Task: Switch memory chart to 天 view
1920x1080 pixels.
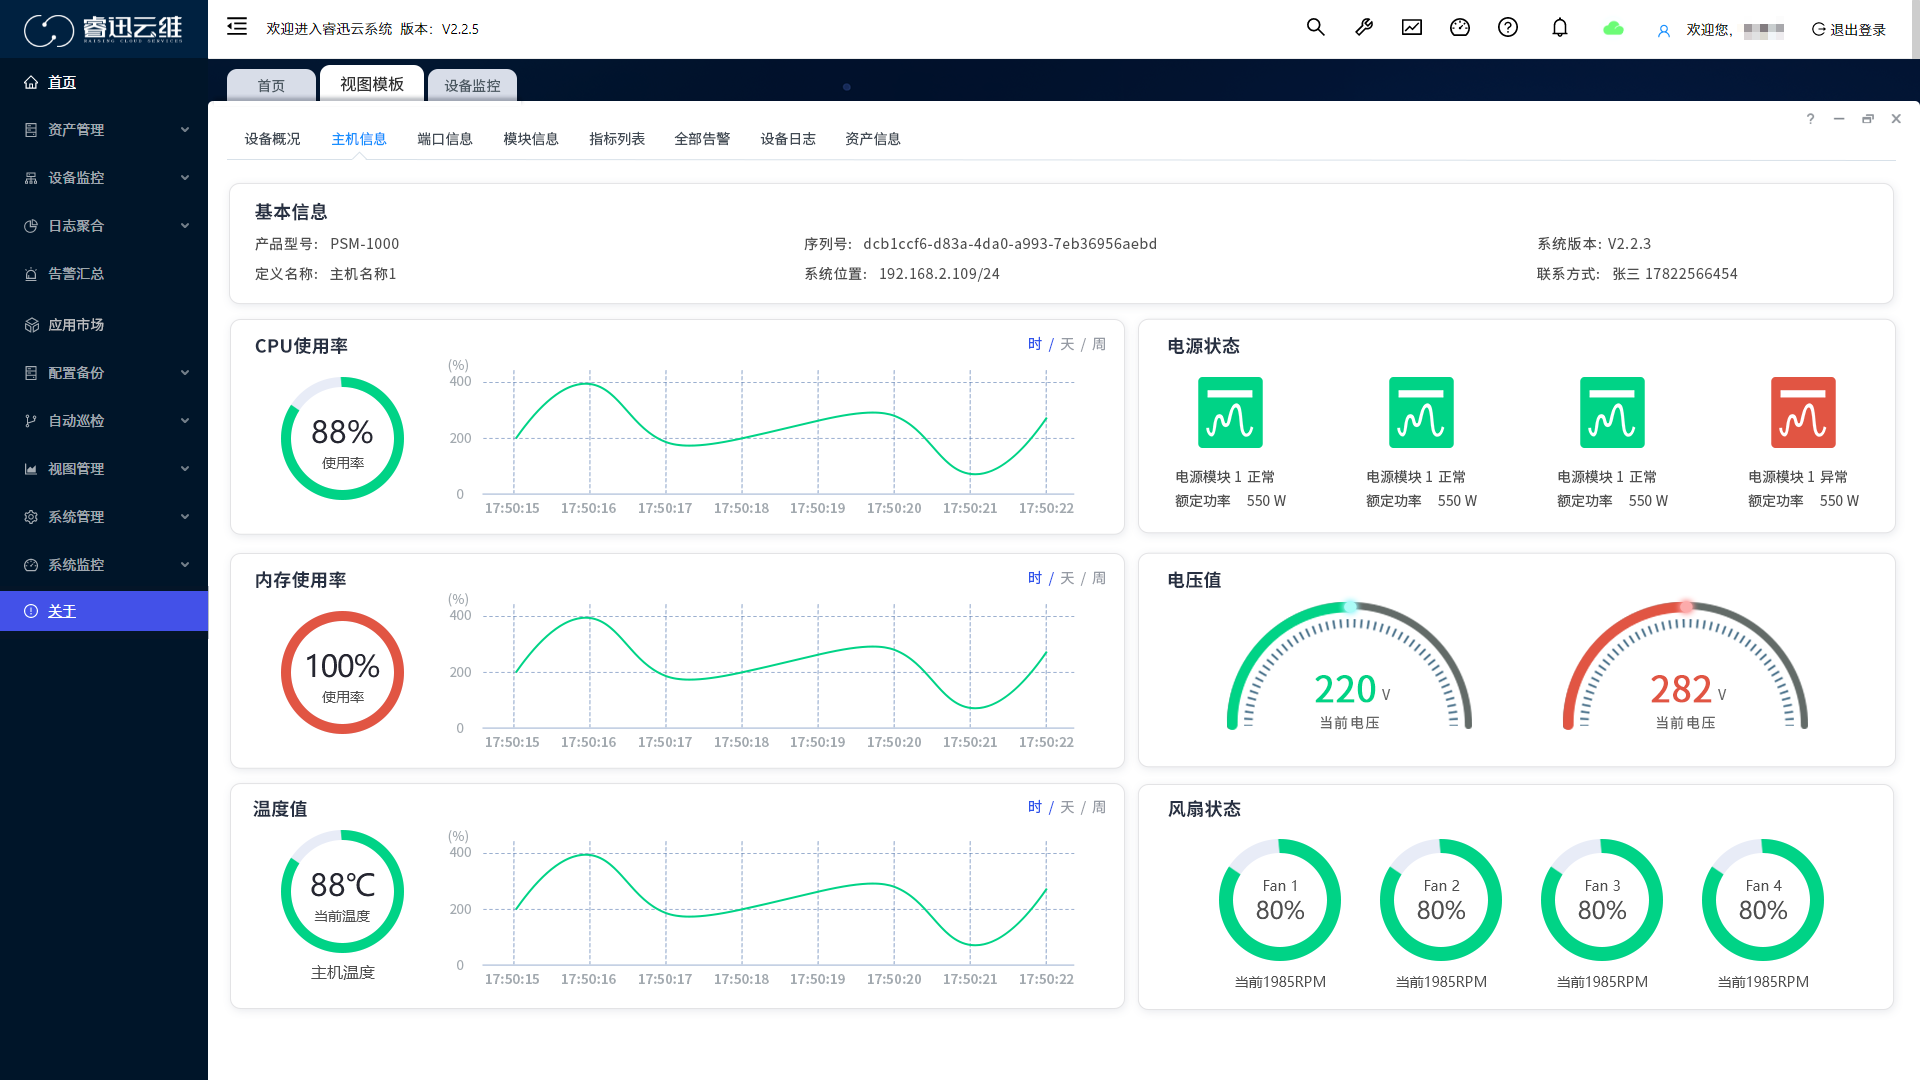Action: click(1067, 578)
